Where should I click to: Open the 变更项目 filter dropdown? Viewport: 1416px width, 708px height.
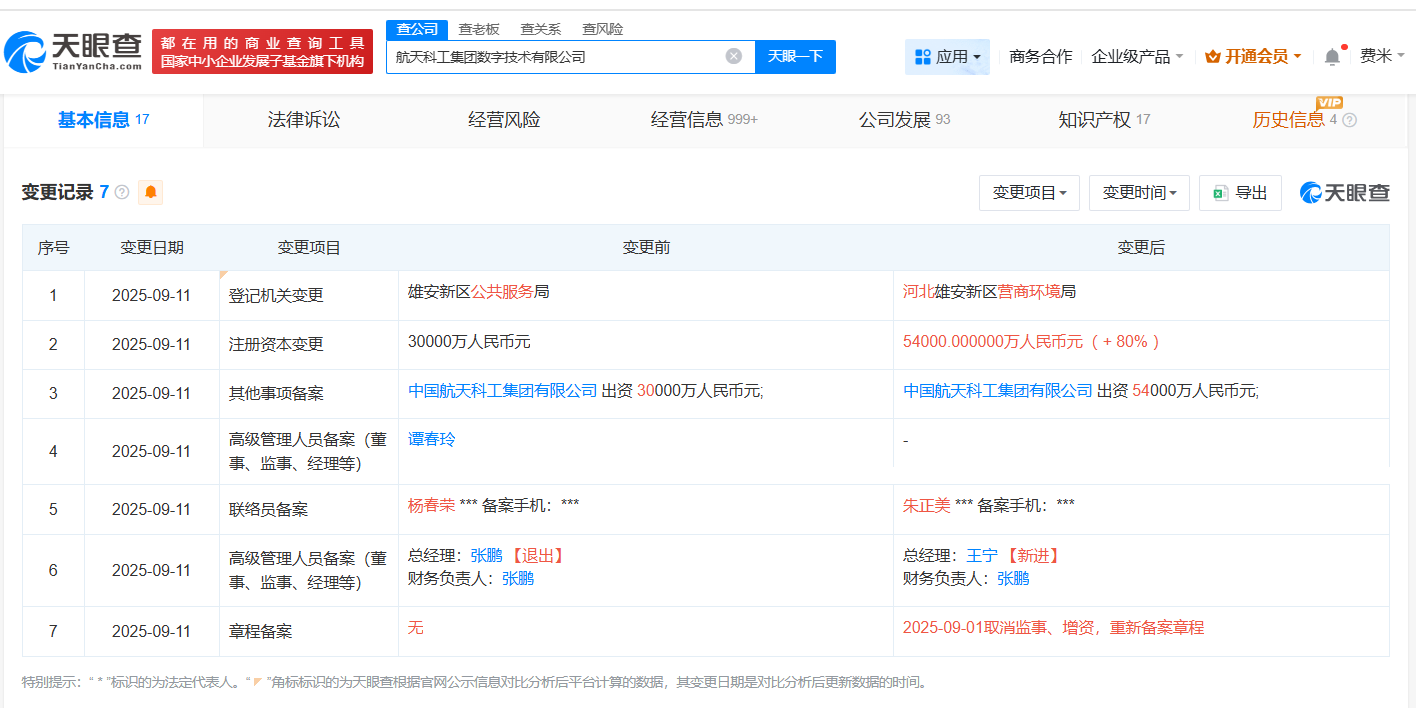pos(1029,192)
